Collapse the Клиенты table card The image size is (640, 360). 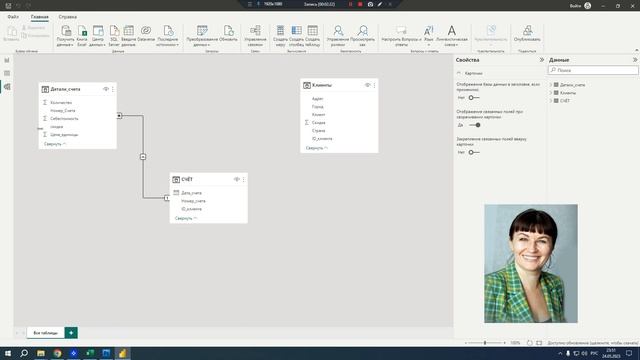(x=317, y=148)
